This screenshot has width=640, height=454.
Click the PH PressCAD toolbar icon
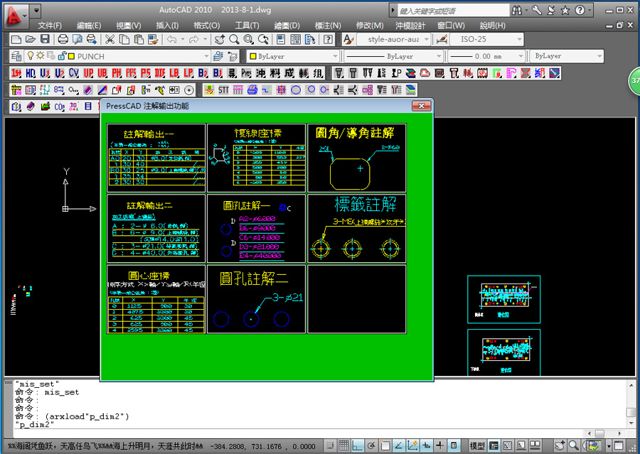[117, 73]
